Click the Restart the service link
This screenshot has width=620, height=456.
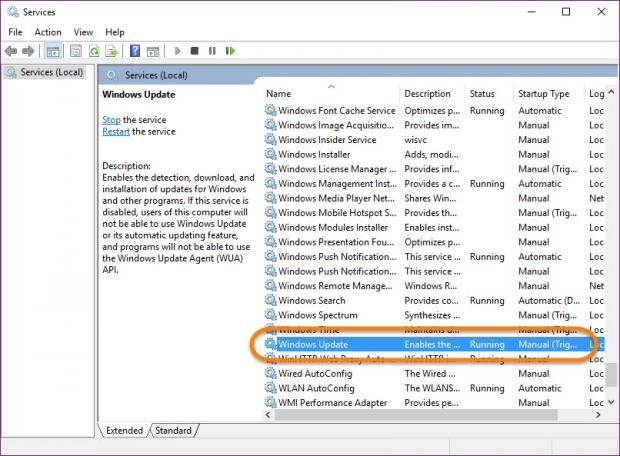[x=116, y=132]
